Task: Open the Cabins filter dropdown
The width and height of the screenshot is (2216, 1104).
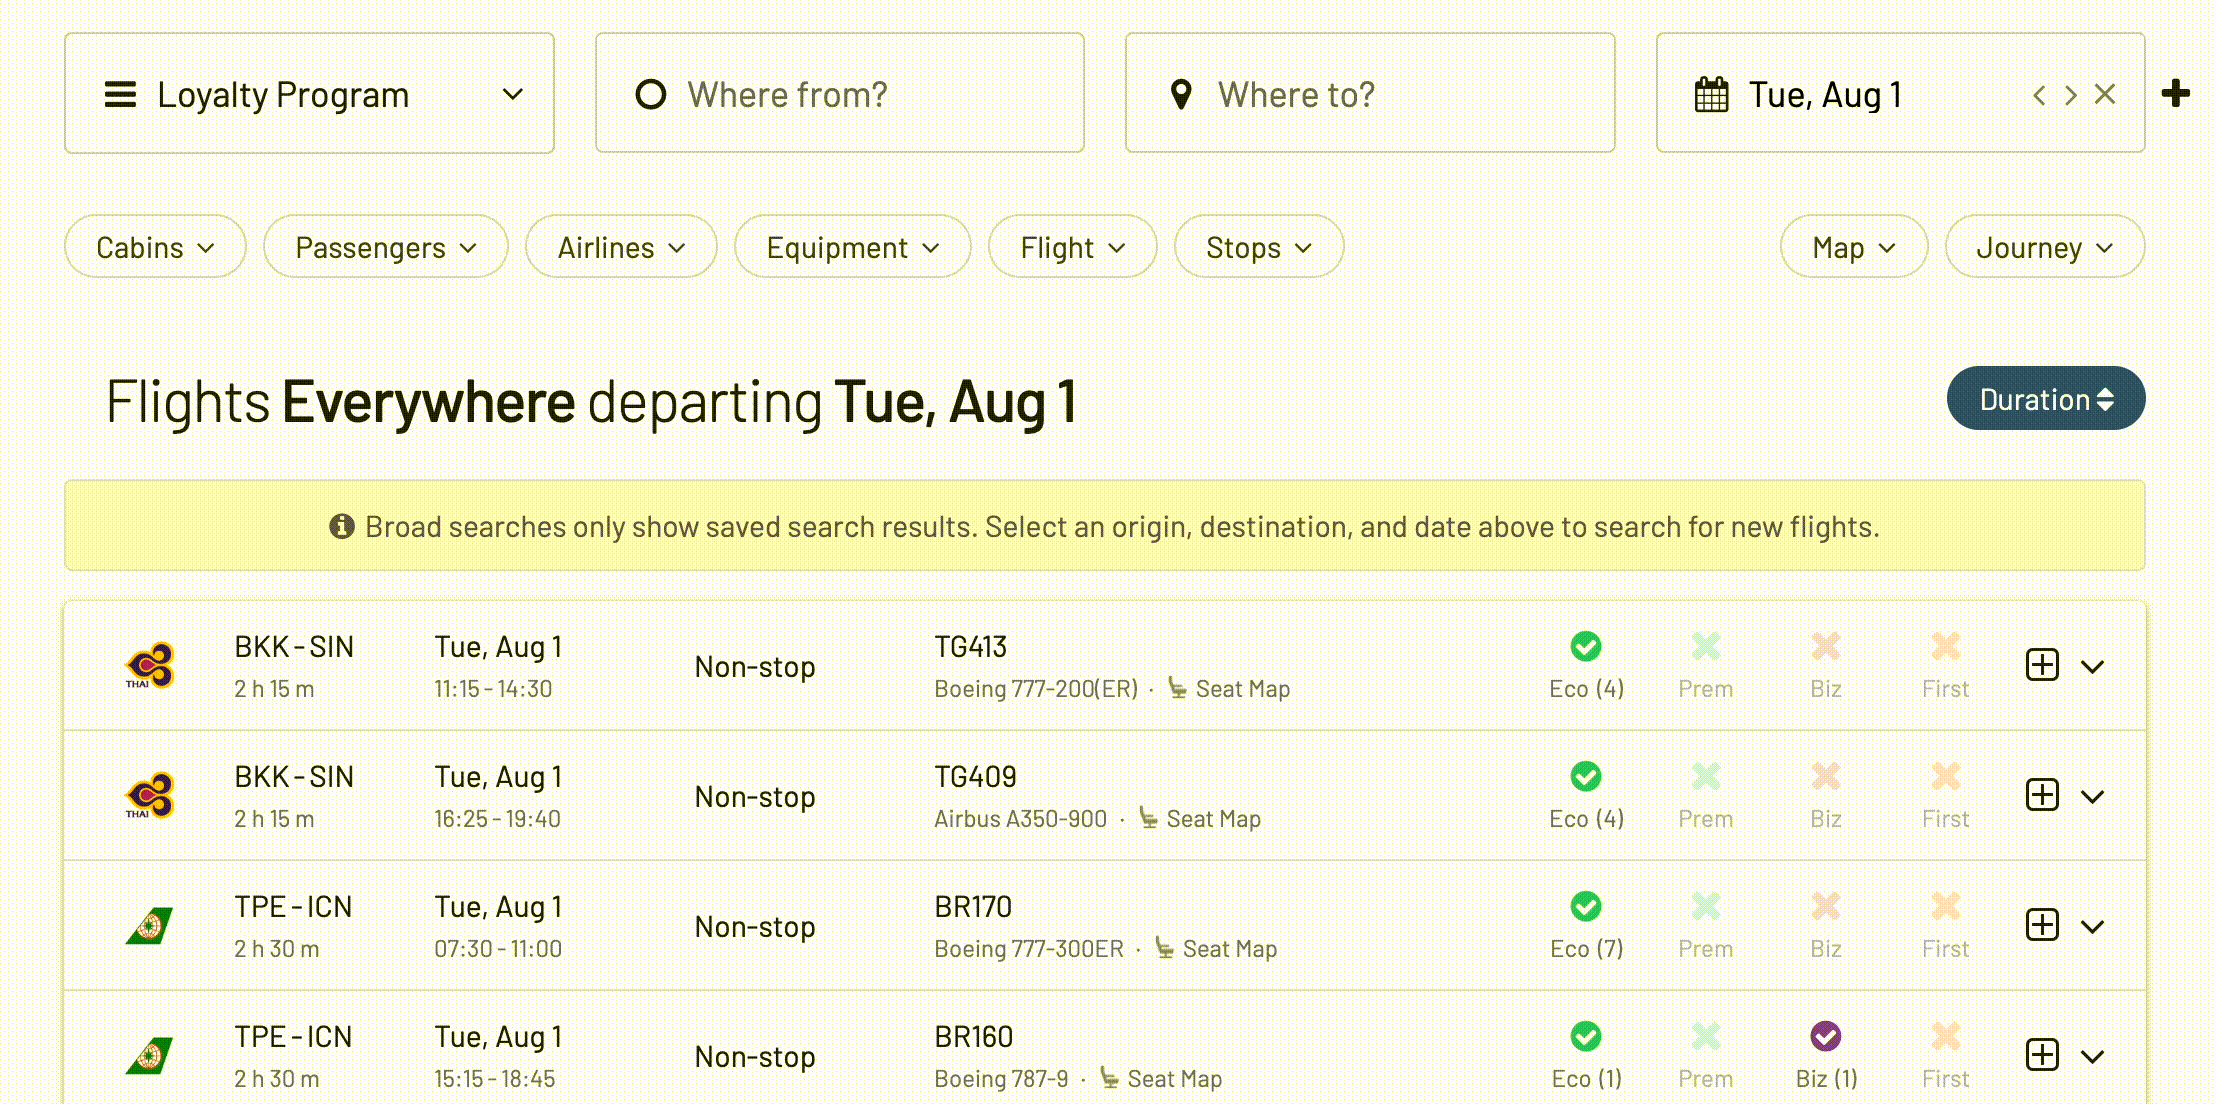Action: click(x=155, y=247)
